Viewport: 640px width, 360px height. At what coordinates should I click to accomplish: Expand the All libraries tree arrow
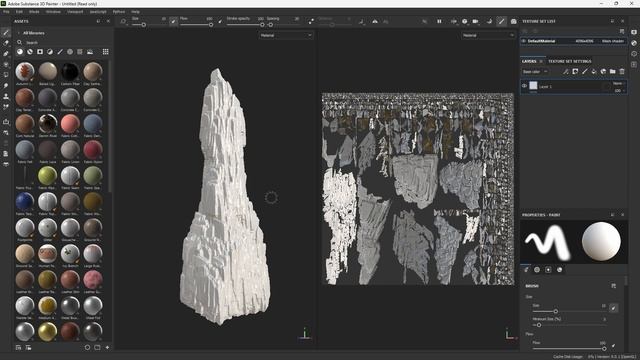tap(18, 33)
